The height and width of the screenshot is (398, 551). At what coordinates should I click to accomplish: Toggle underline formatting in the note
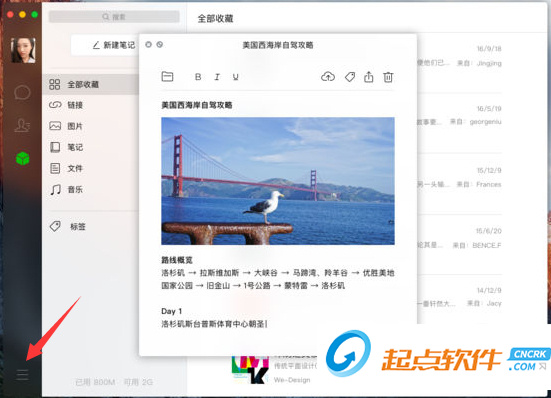(236, 77)
